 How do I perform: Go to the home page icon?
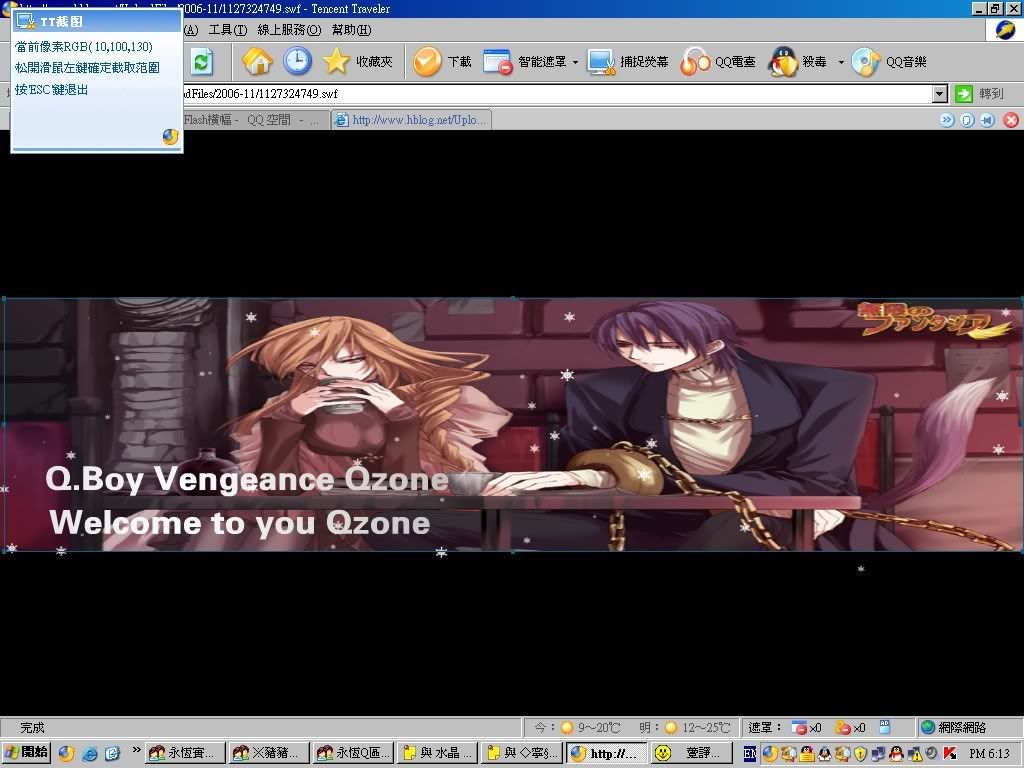click(257, 61)
